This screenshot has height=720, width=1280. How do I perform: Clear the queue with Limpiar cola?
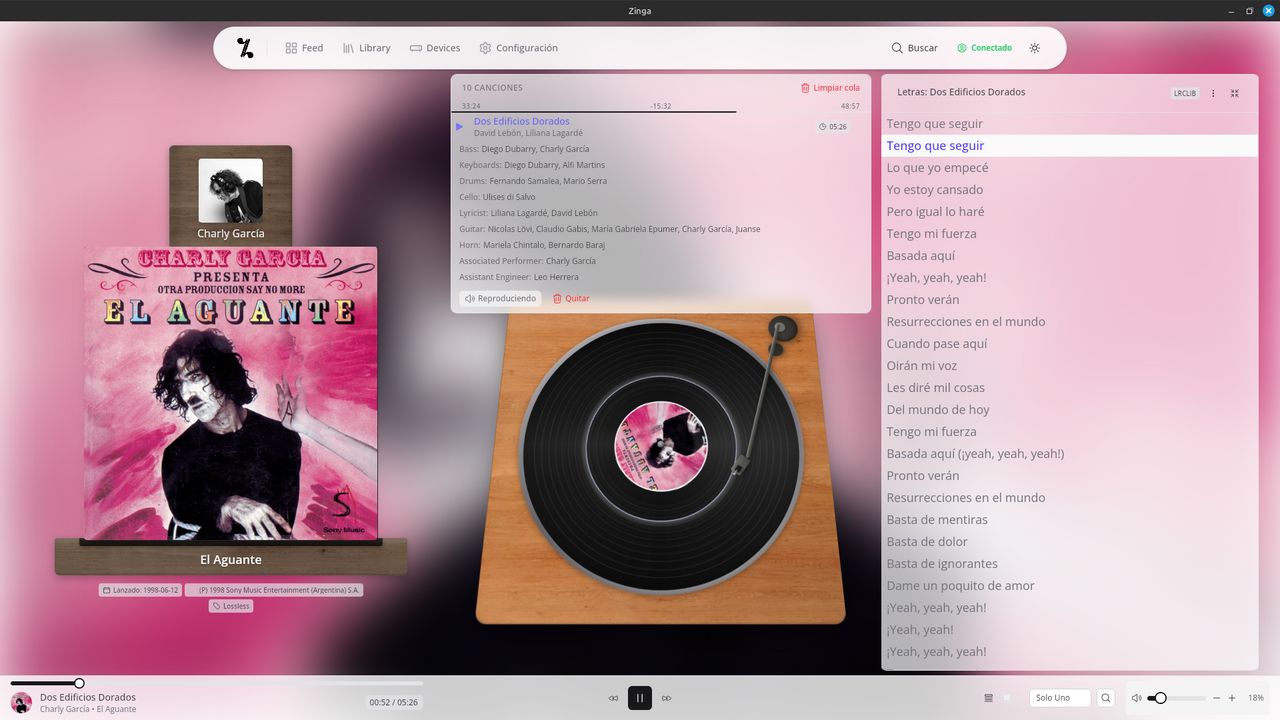coord(830,88)
